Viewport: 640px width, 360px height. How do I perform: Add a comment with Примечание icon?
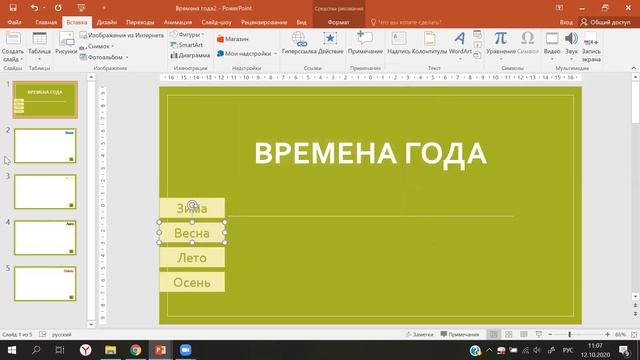click(365, 38)
